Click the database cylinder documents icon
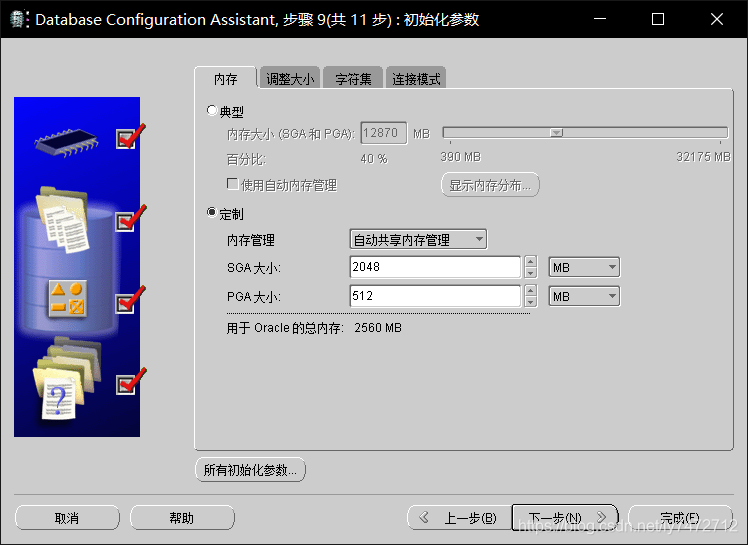 (63, 220)
